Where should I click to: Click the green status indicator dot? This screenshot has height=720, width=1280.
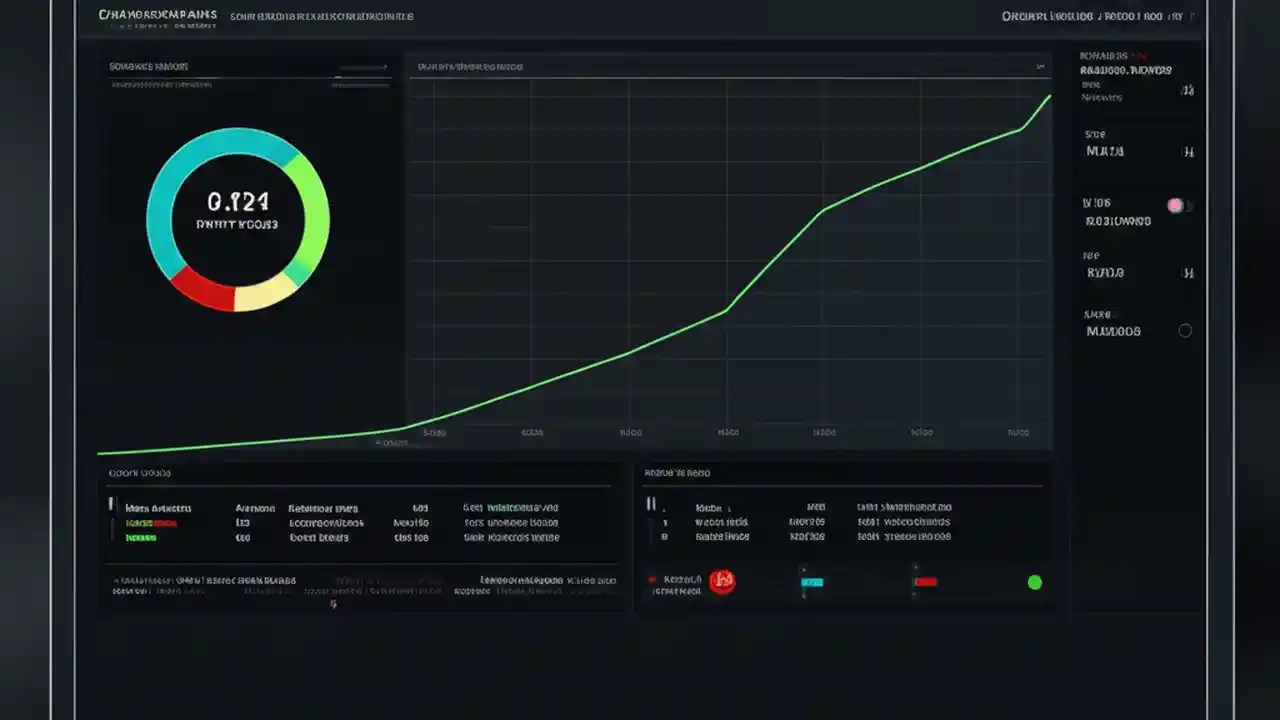coord(1035,582)
